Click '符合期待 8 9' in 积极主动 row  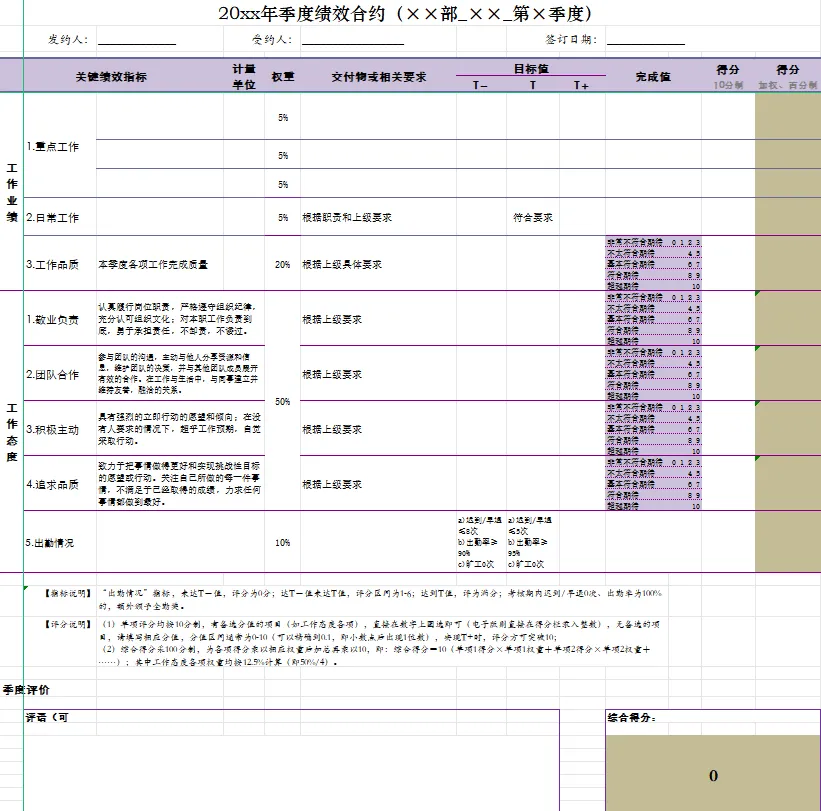(x=653, y=440)
